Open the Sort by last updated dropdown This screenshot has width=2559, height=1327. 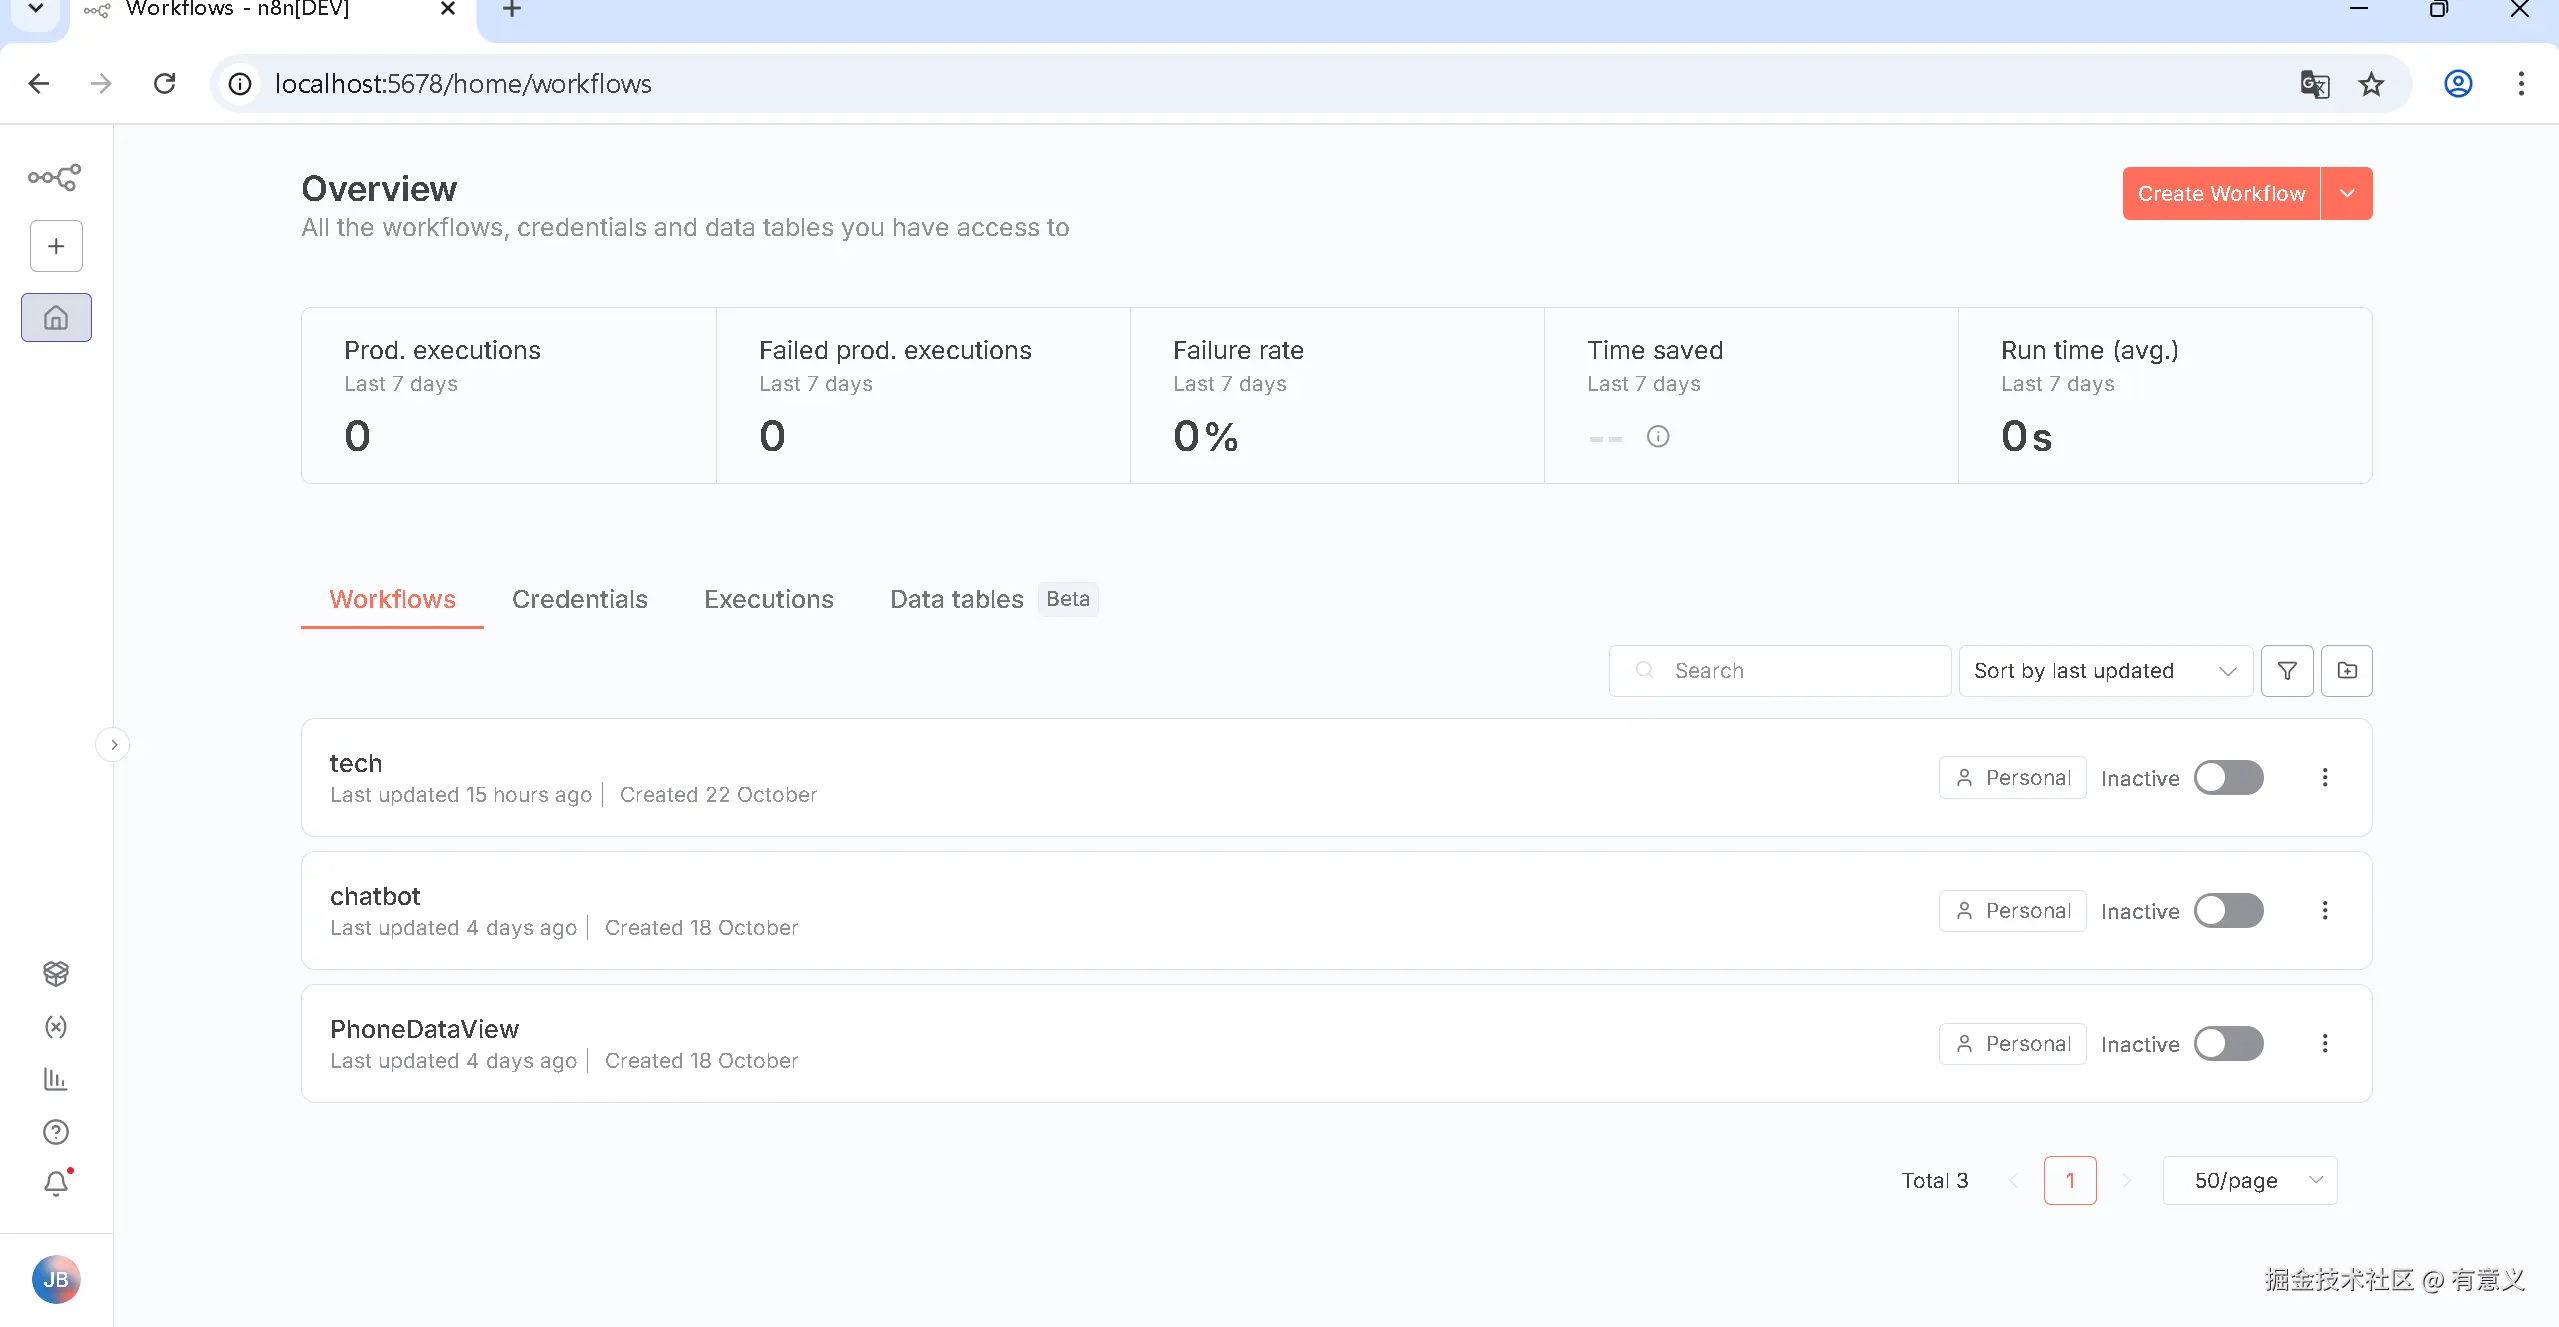2104,671
